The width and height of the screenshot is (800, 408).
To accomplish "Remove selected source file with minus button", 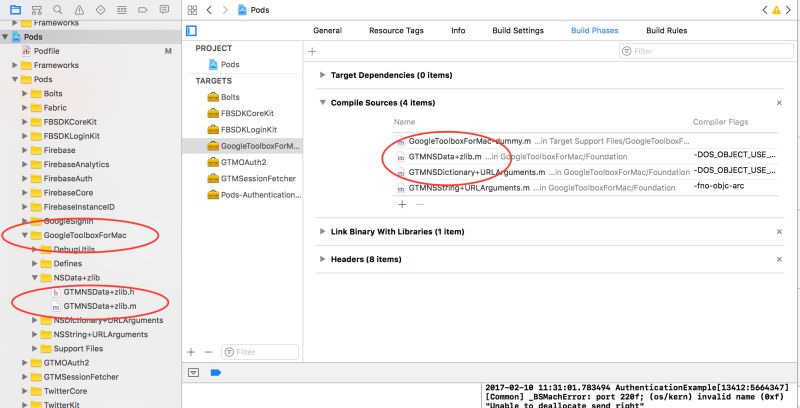I will [x=419, y=204].
